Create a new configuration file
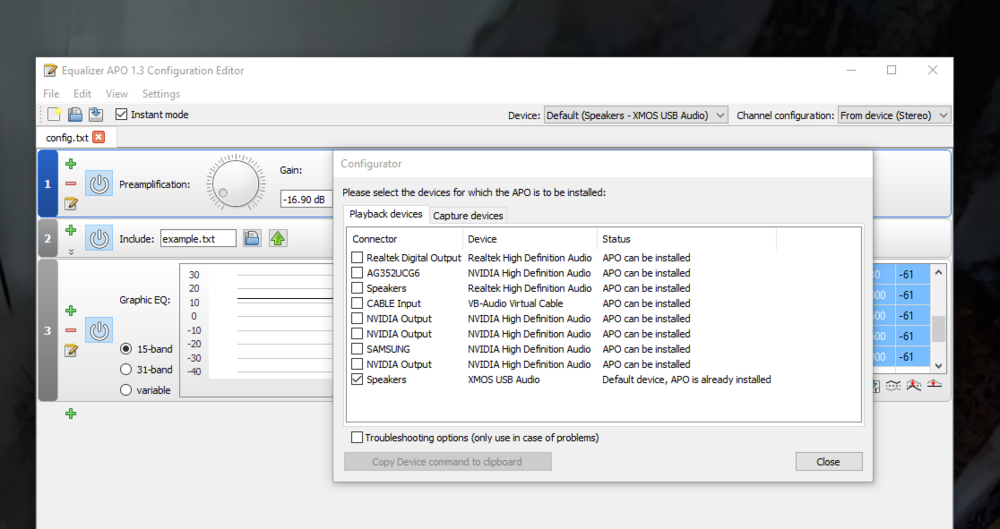Viewport: 1000px width, 529px height. coord(54,114)
